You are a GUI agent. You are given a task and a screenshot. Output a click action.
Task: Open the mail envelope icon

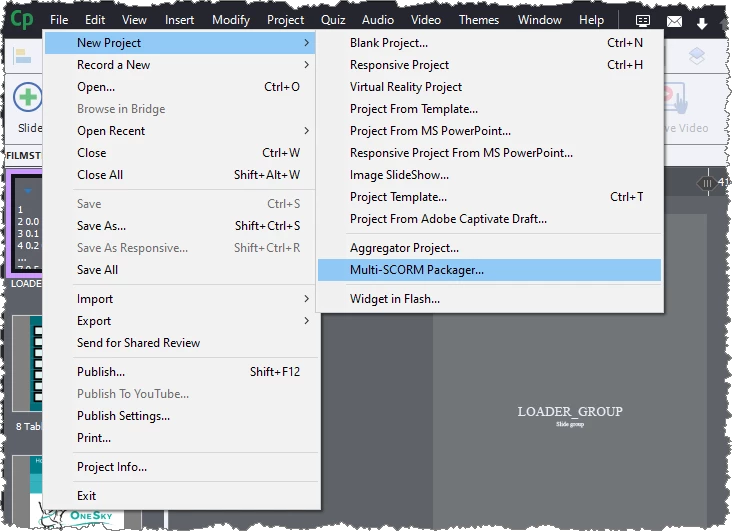674,21
